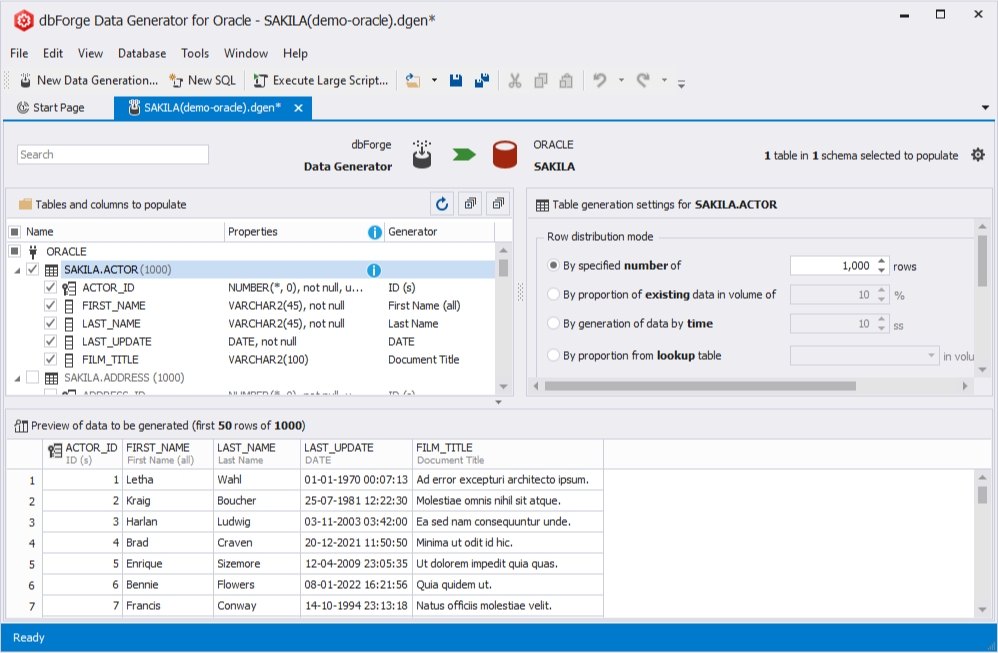Image resolution: width=998 pixels, height=653 pixels.
Task: Click the collapse all tables icon
Action: (498, 204)
